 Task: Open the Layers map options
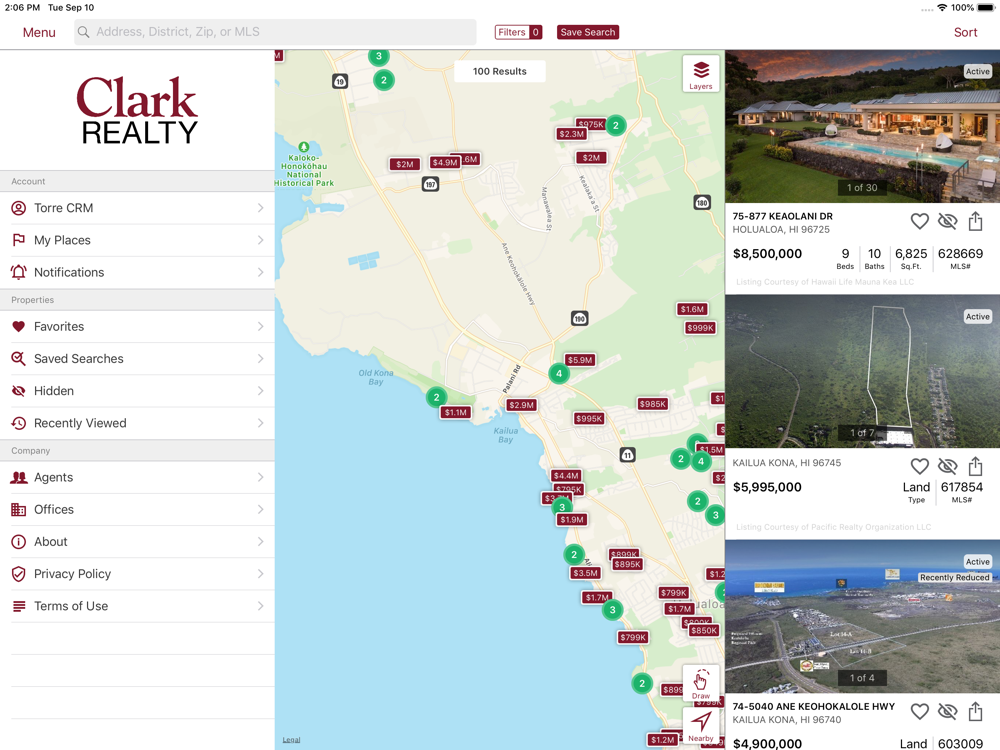point(700,73)
